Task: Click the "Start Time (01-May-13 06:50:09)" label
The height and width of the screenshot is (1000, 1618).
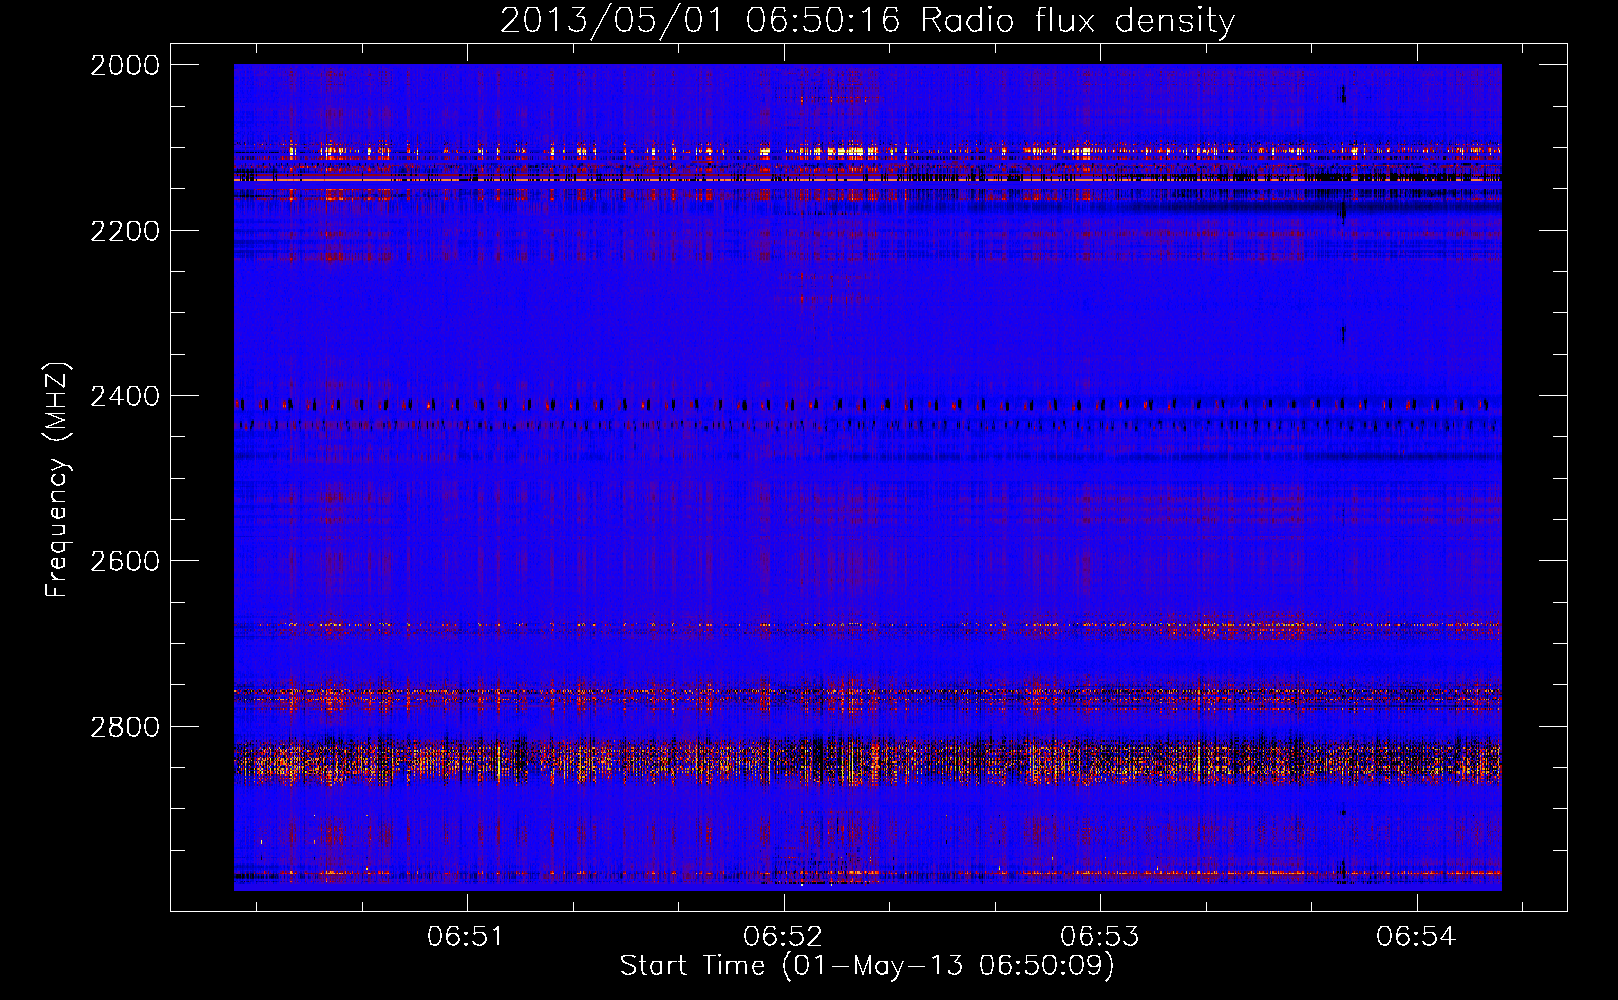Action: pos(867,966)
